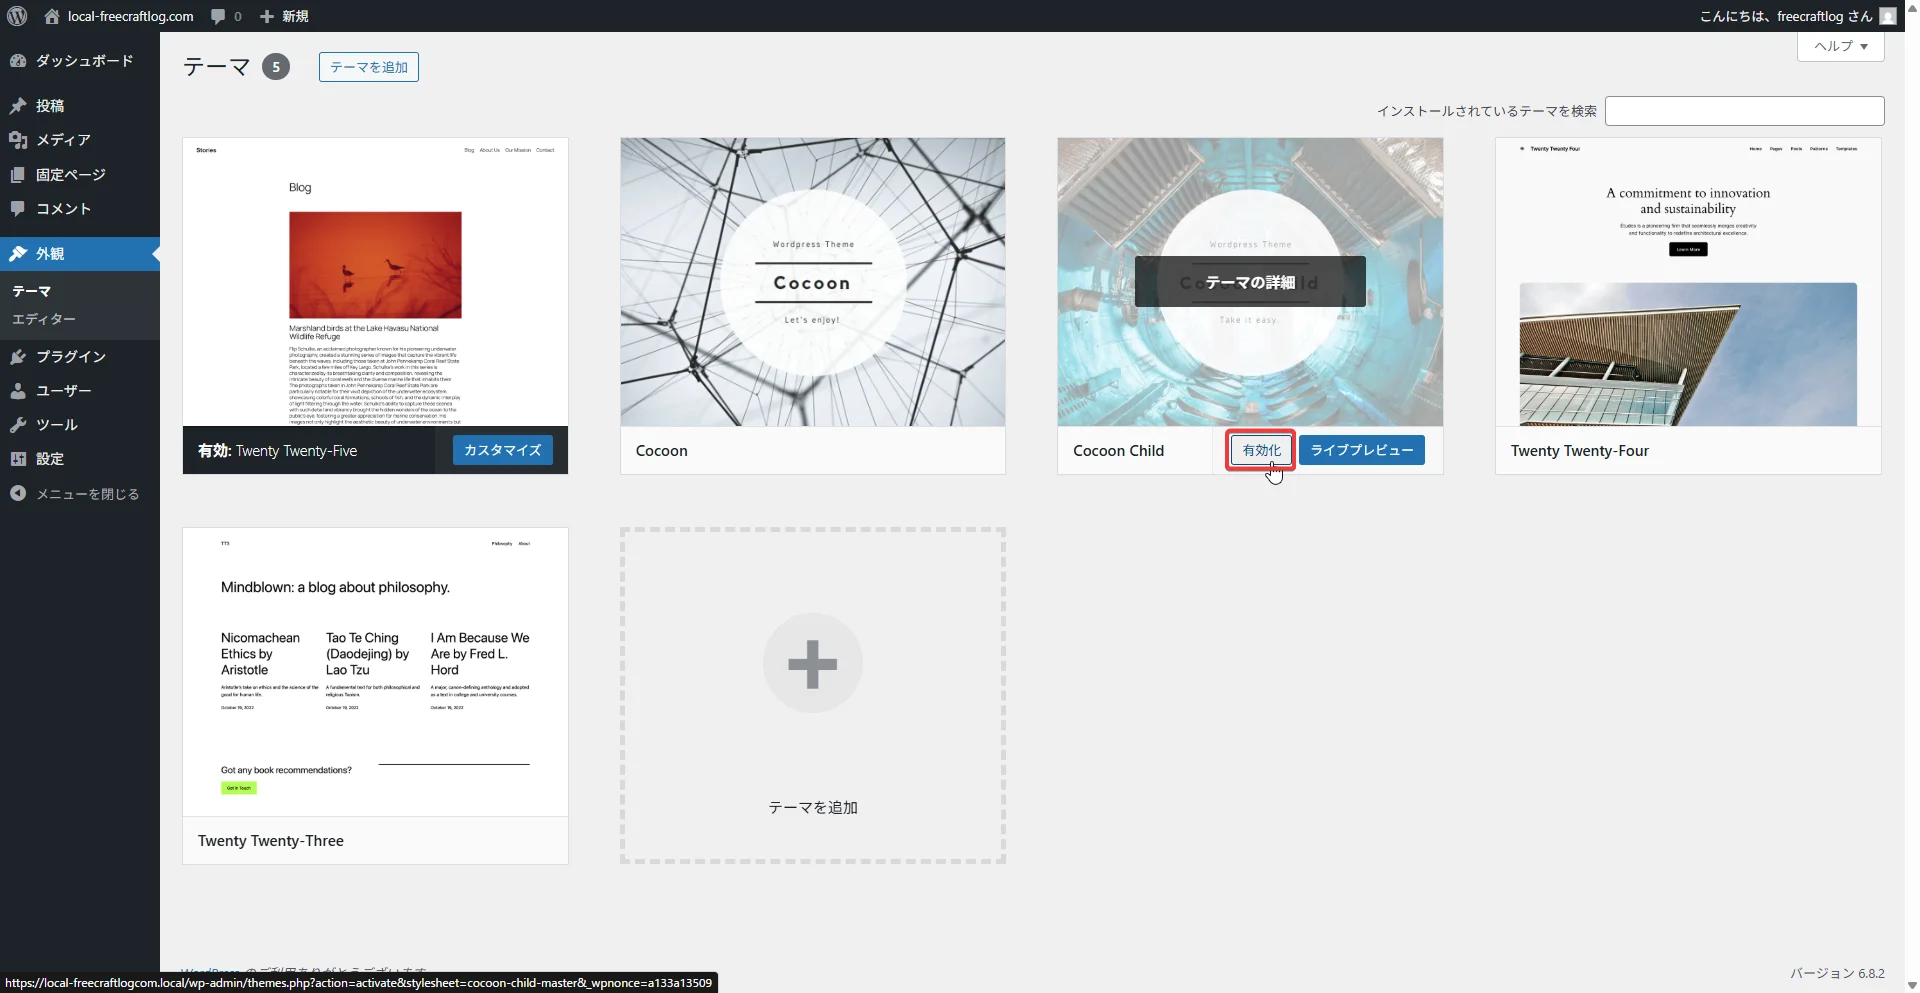Click the Pages (固定ページ) icon in the sidebar
Screen dimensions: 1920x993
pos(18,175)
